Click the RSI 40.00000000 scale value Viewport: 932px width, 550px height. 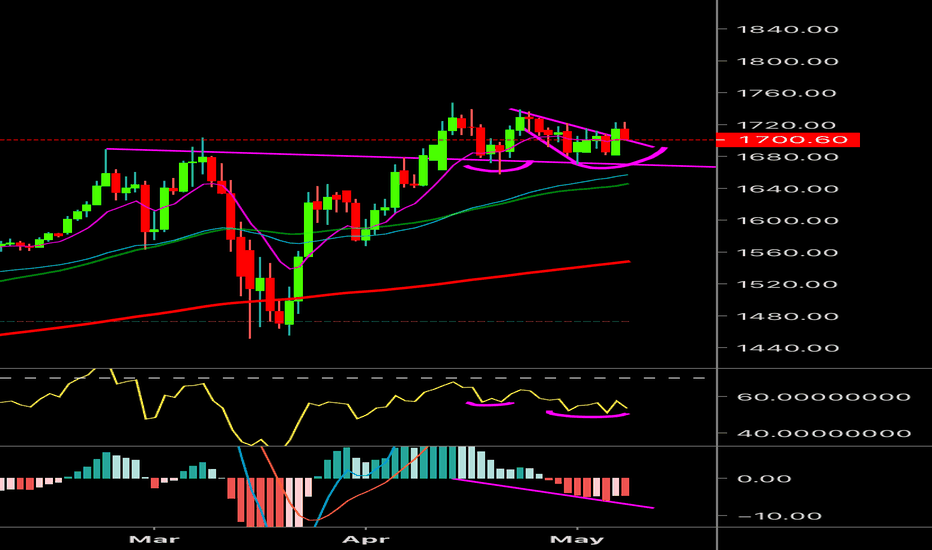pyautogui.click(x=823, y=433)
